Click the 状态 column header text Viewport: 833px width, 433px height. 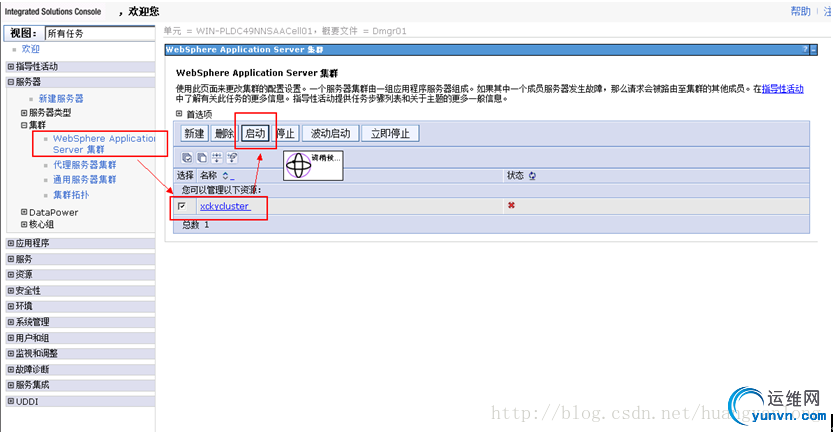515,175
